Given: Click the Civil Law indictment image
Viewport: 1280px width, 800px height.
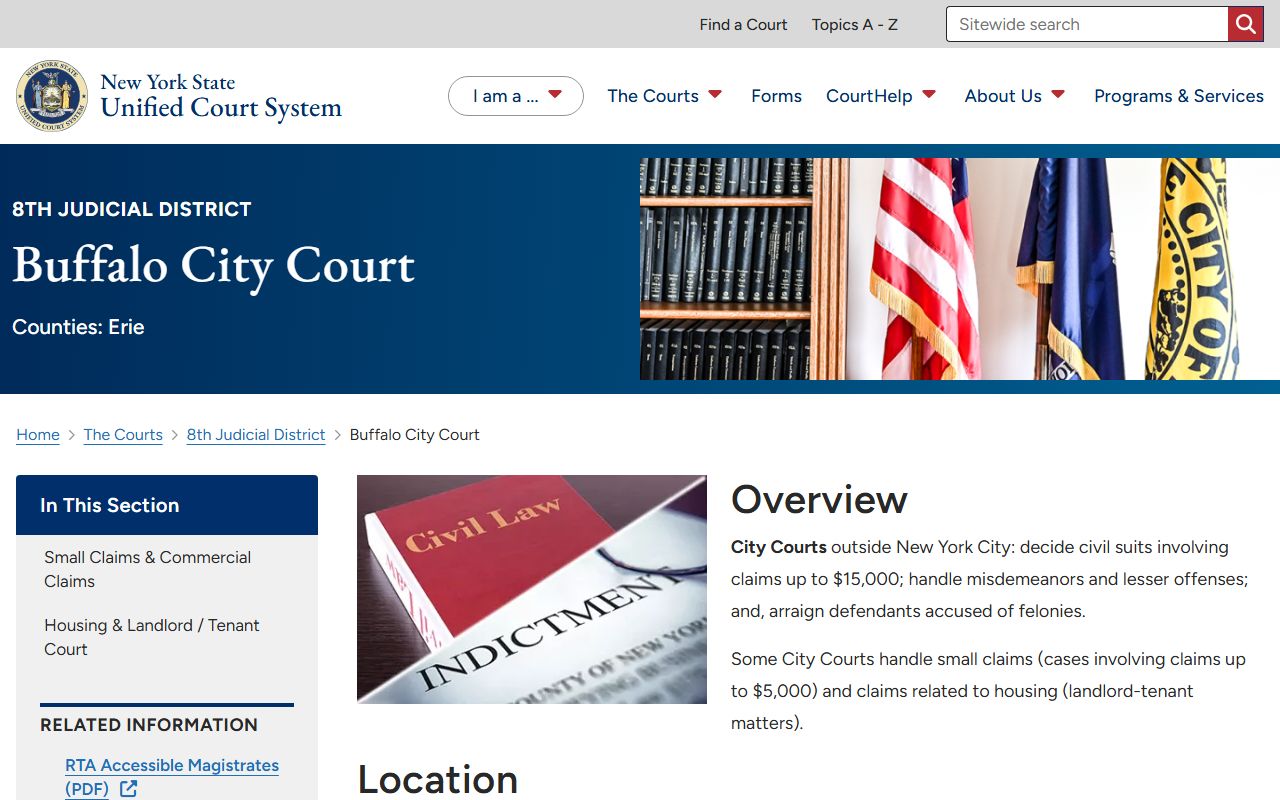Looking at the screenshot, I should click(532, 589).
